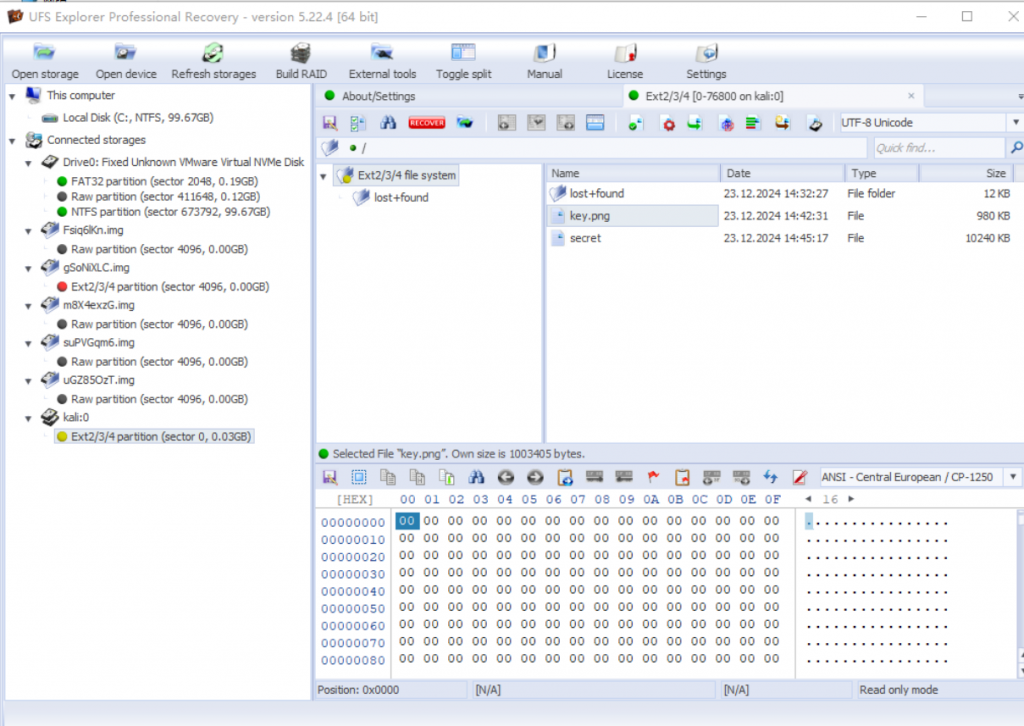Collapse the Drive0 VMware NVMe Disk node
Viewport: 1024px width, 726px height.
(28, 163)
